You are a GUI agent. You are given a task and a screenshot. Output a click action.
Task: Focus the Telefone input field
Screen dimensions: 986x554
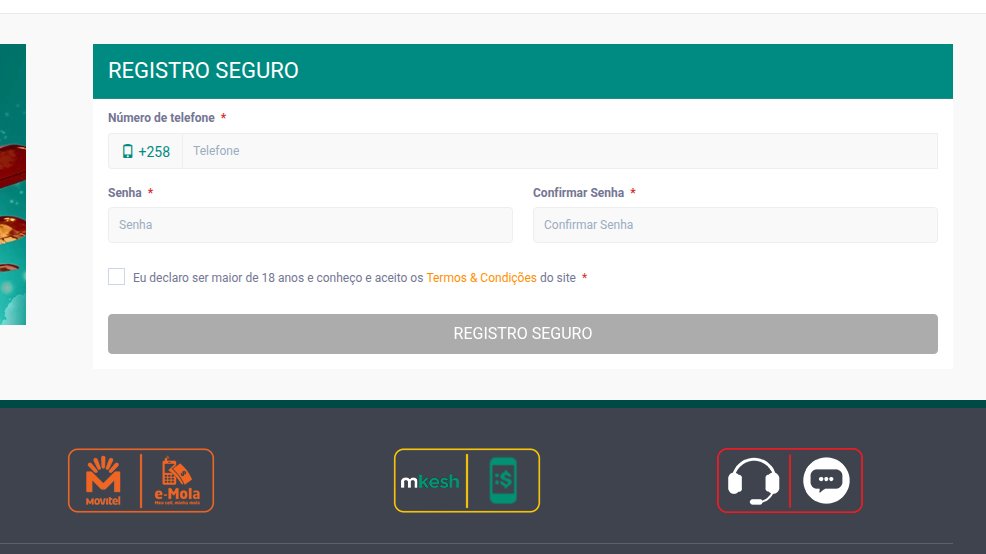560,151
